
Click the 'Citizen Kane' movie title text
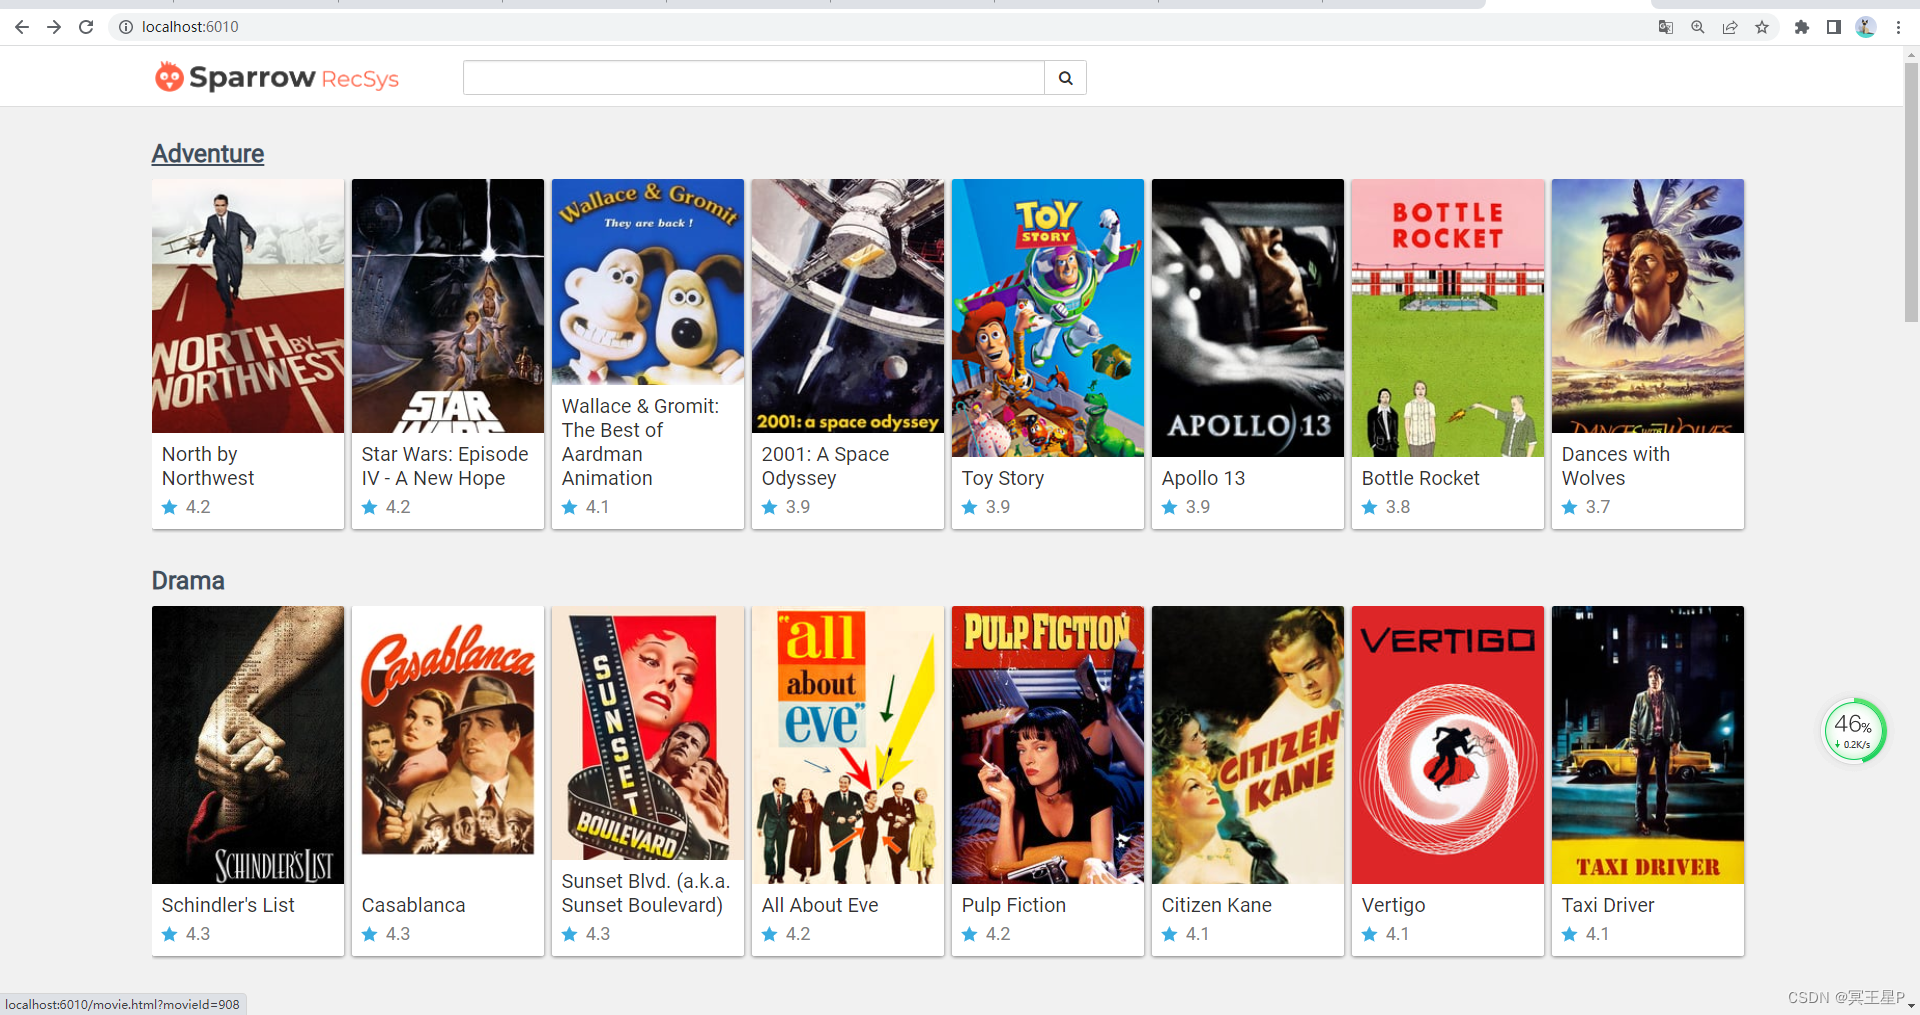pos(1217,905)
